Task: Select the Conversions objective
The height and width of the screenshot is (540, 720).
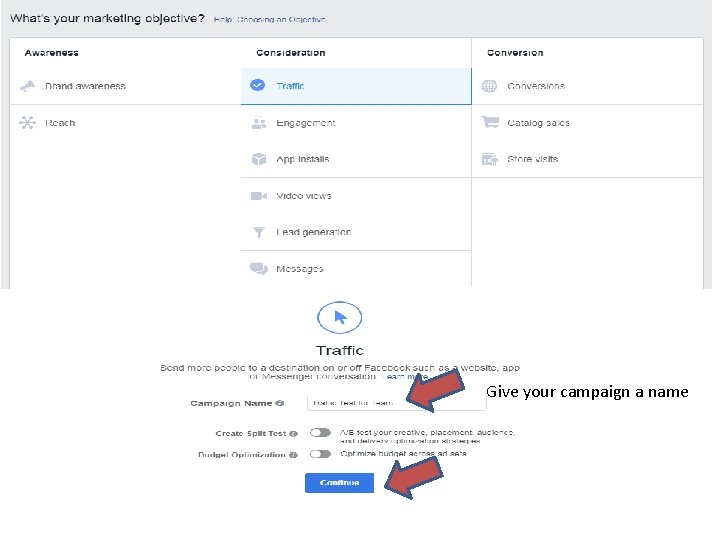Action: [587, 86]
